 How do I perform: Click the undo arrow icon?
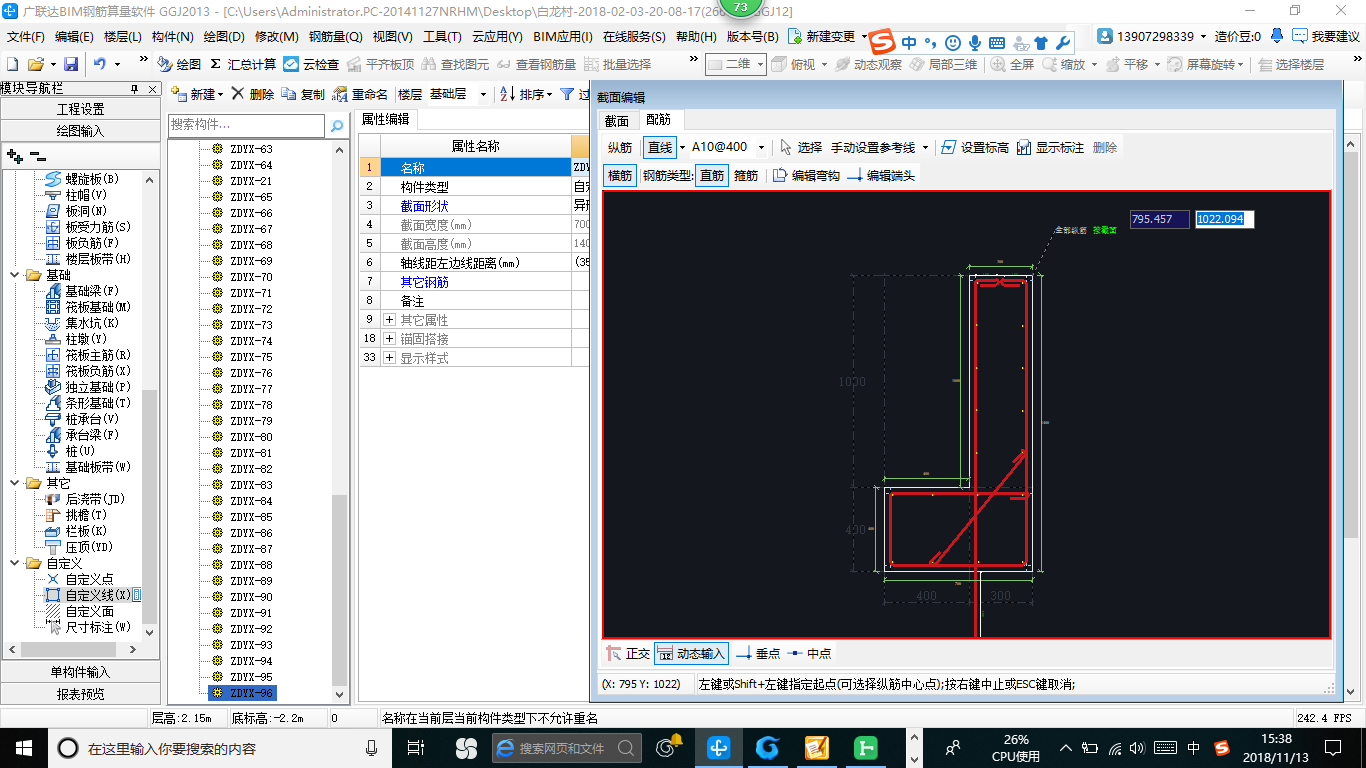point(100,64)
